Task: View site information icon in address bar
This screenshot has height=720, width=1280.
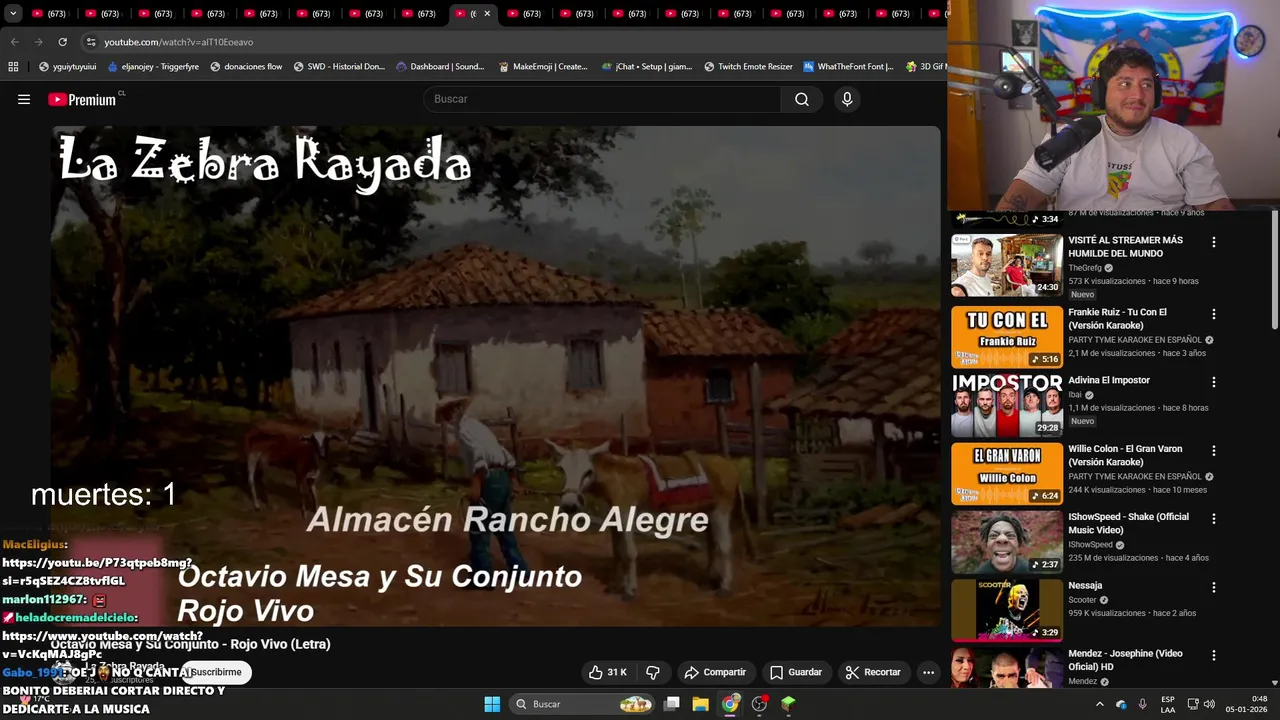Action: 91,42
